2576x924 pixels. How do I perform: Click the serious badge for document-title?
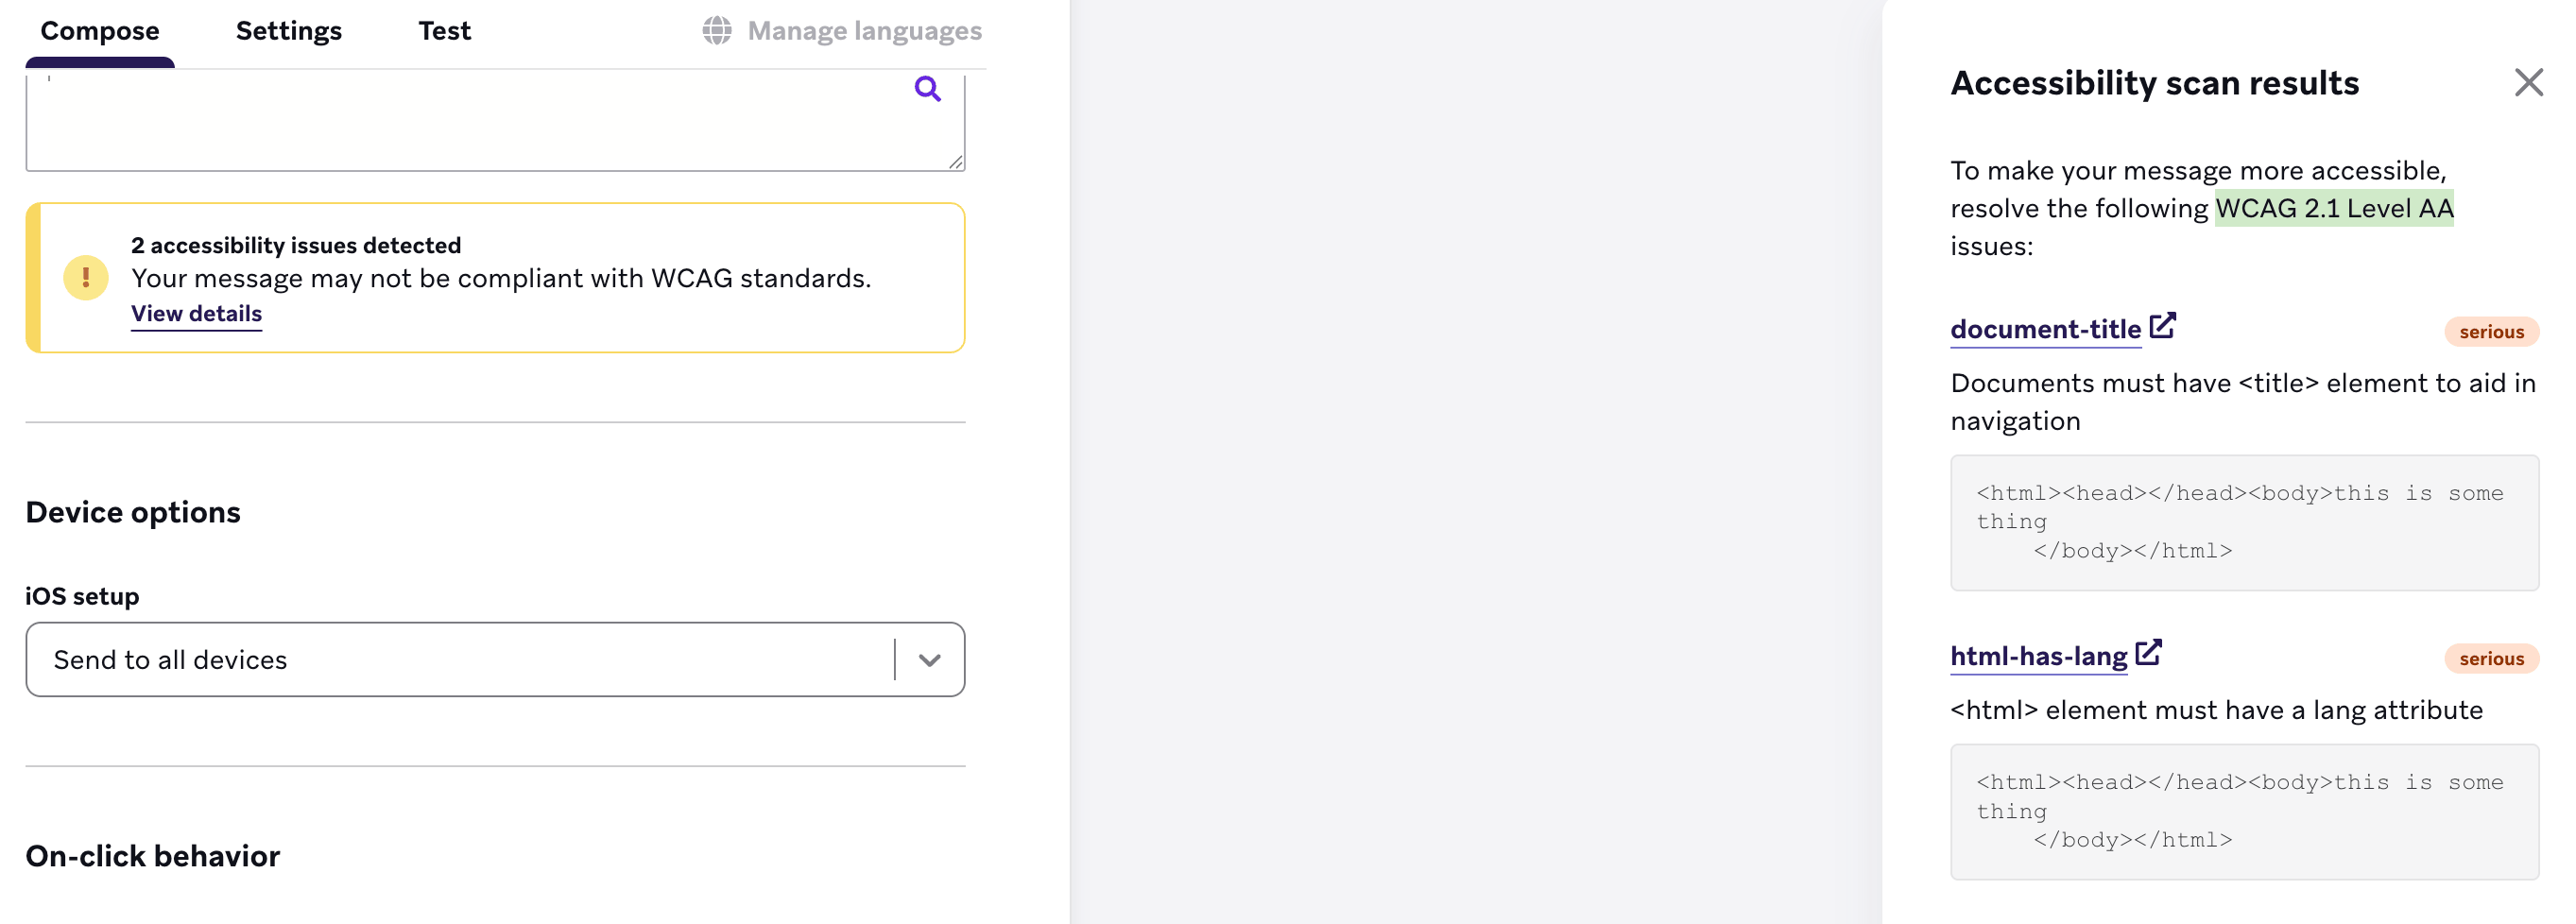pos(2491,332)
